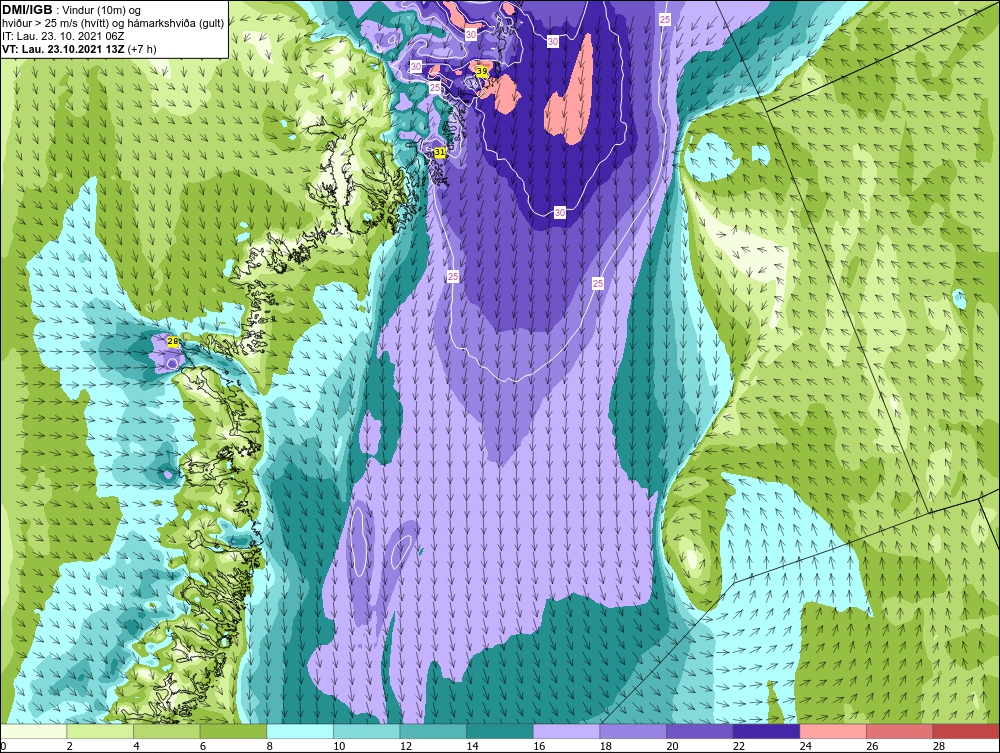Select the 8–10 m/s light cyan legend swatch
The width and height of the screenshot is (1000, 753).
click(300, 731)
